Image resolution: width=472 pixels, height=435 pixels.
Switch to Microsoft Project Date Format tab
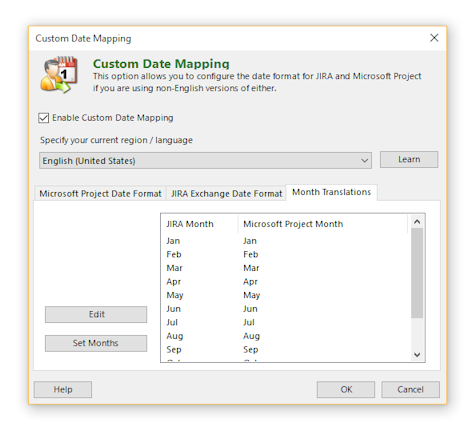[100, 193]
